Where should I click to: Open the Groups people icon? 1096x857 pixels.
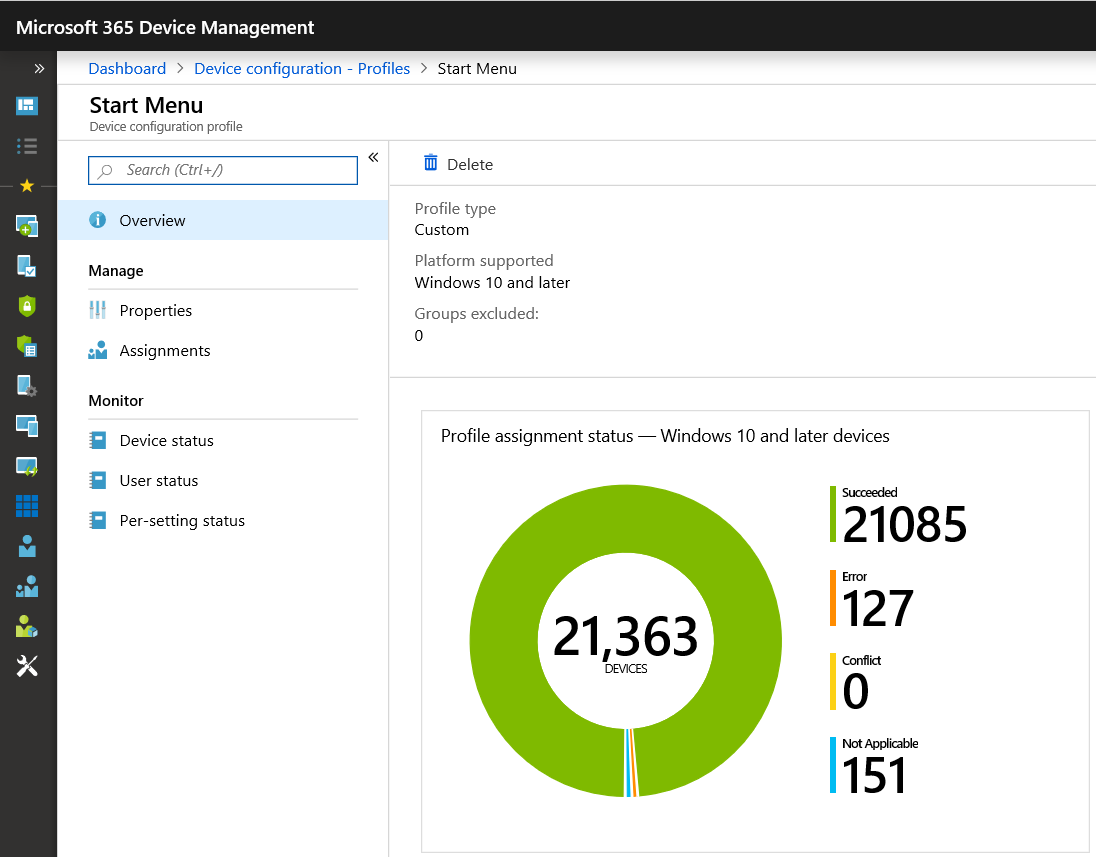27,586
